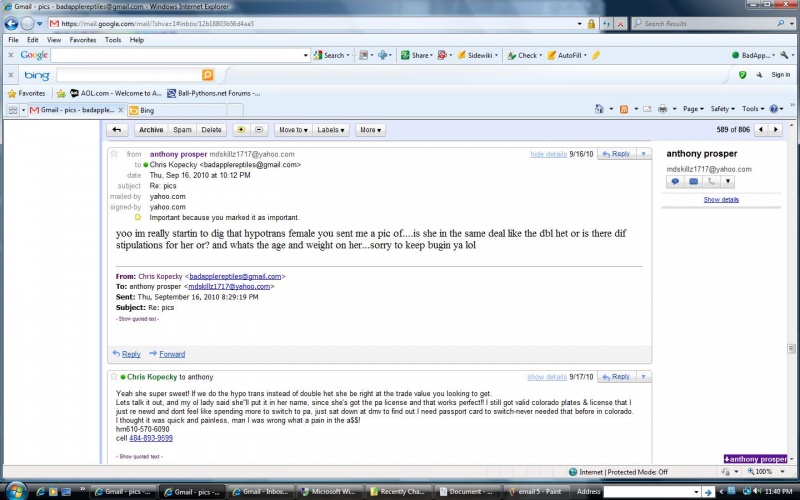Click the Spam button
800x500 pixels.
click(x=182, y=130)
